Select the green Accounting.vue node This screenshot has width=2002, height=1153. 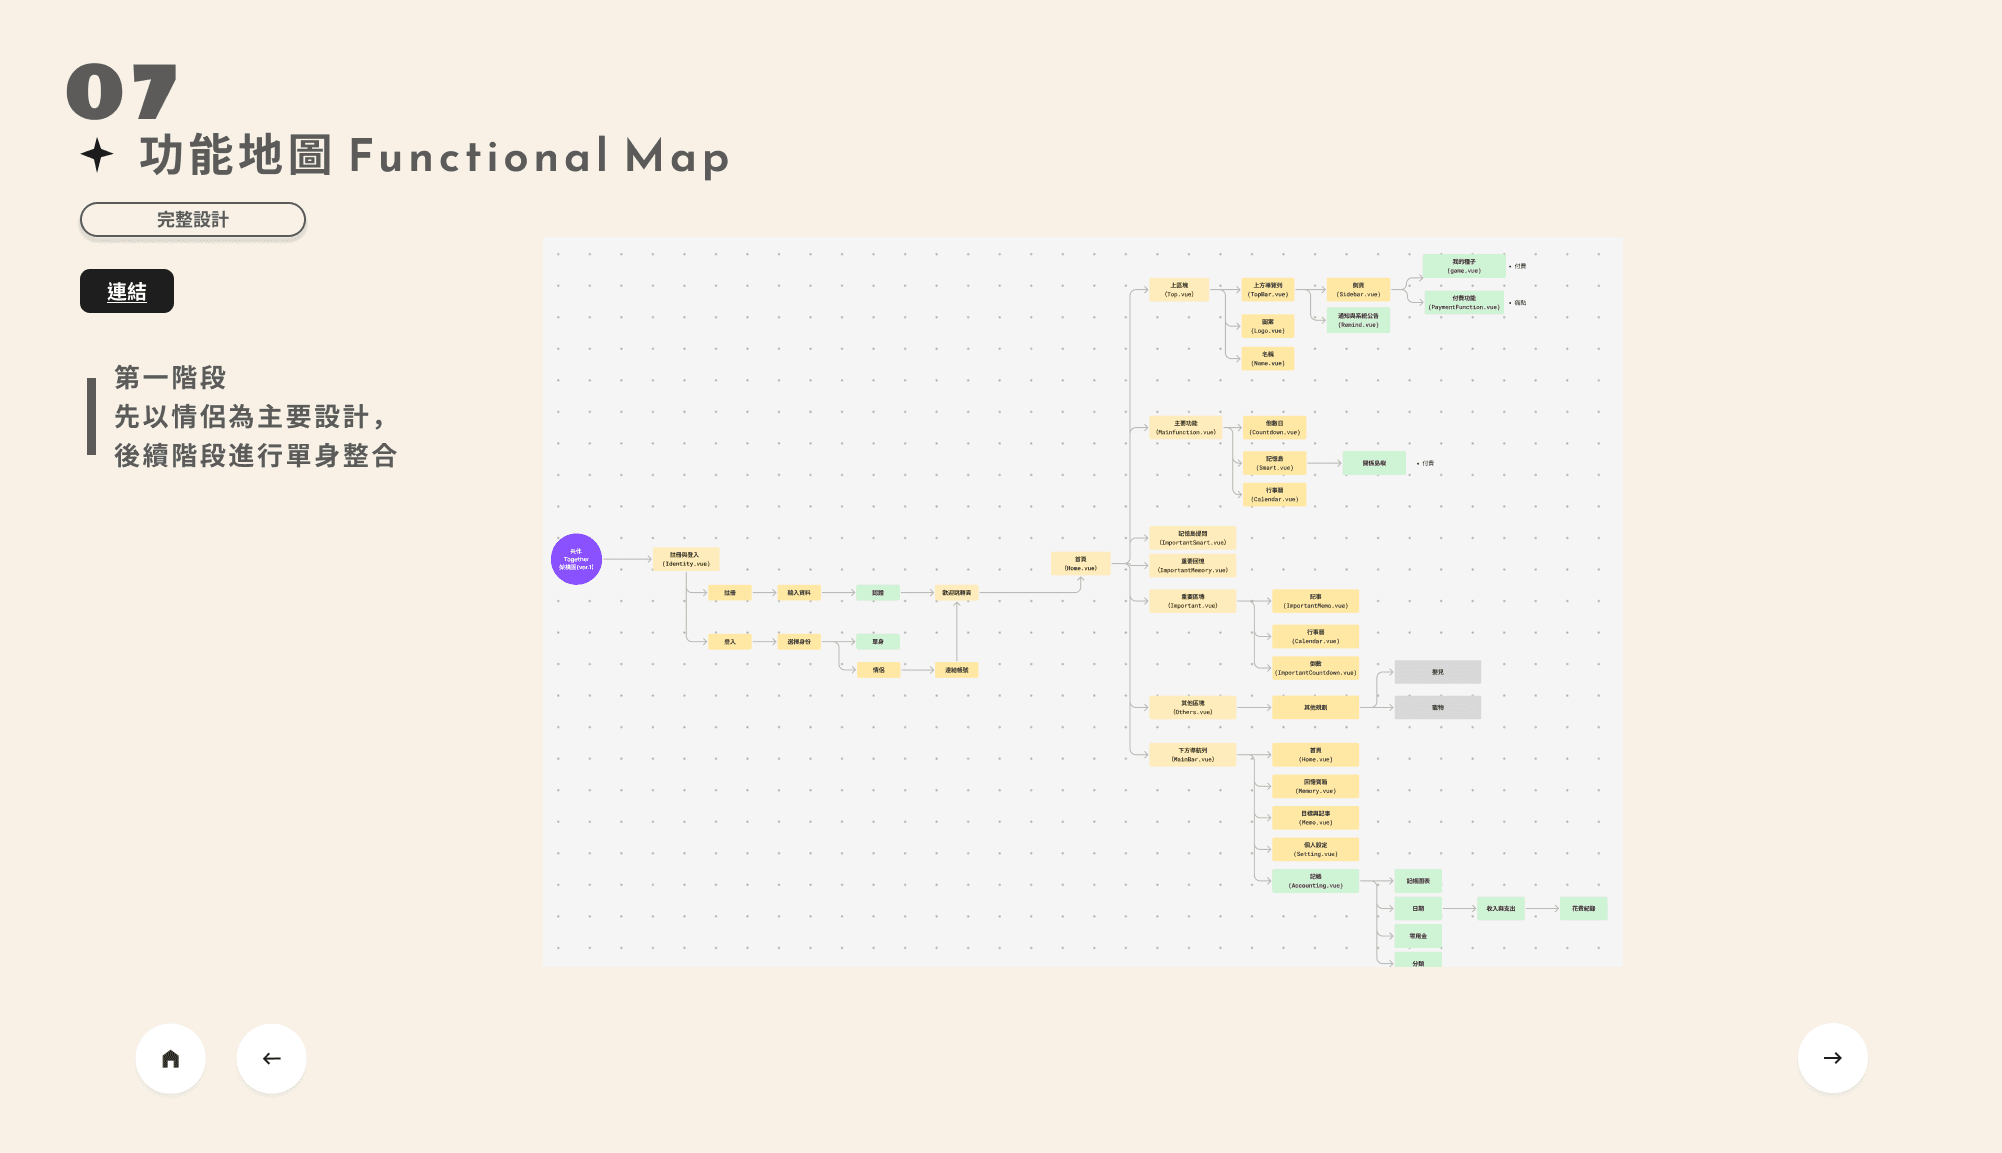tap(1315, 881)
